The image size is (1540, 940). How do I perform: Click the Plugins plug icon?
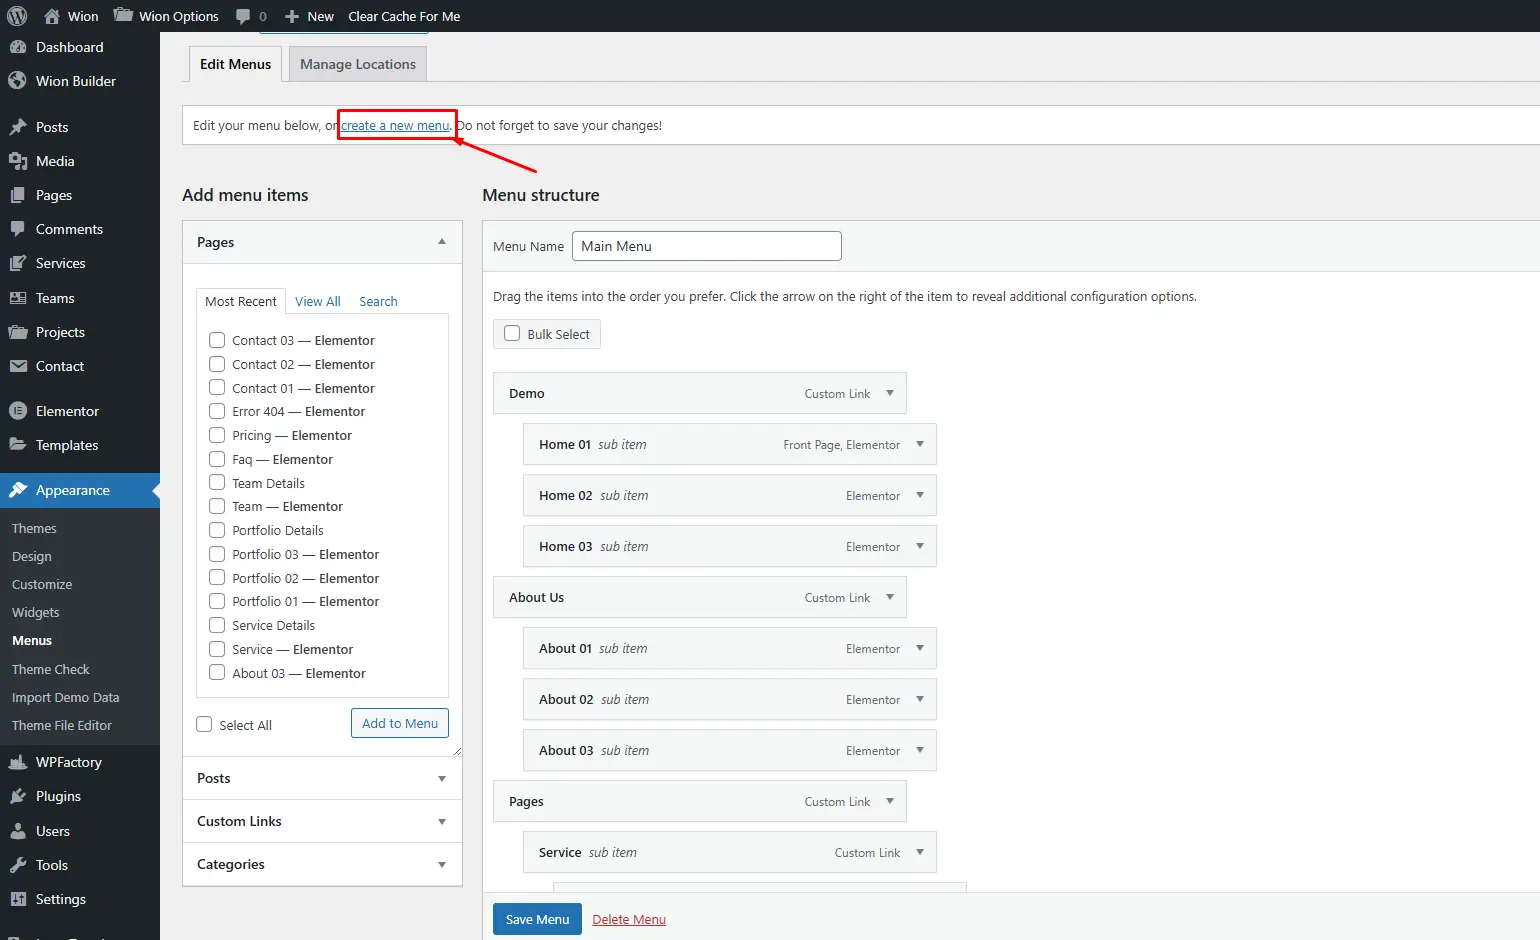[x=18, y=796]
